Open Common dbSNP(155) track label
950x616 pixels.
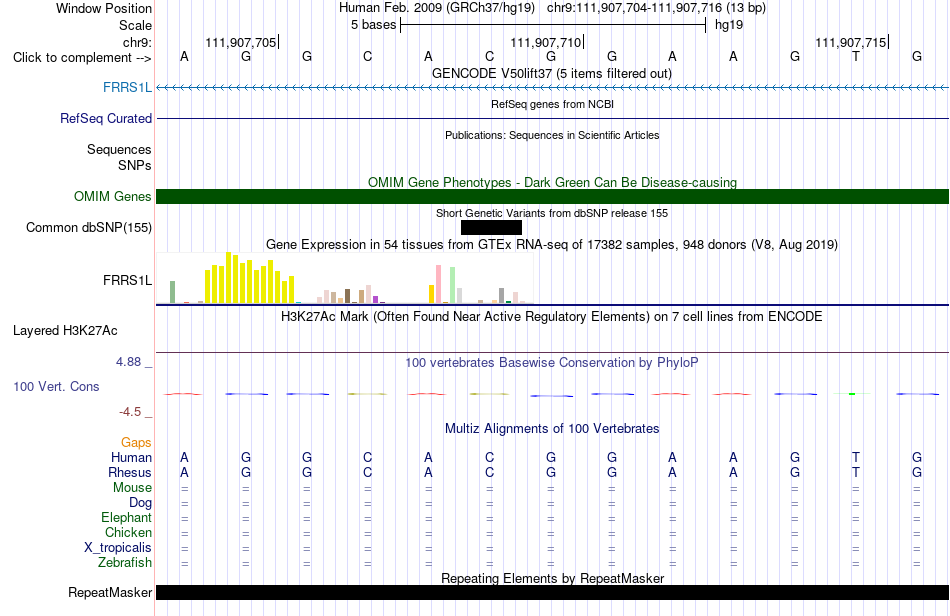click(x=88, y=228)
